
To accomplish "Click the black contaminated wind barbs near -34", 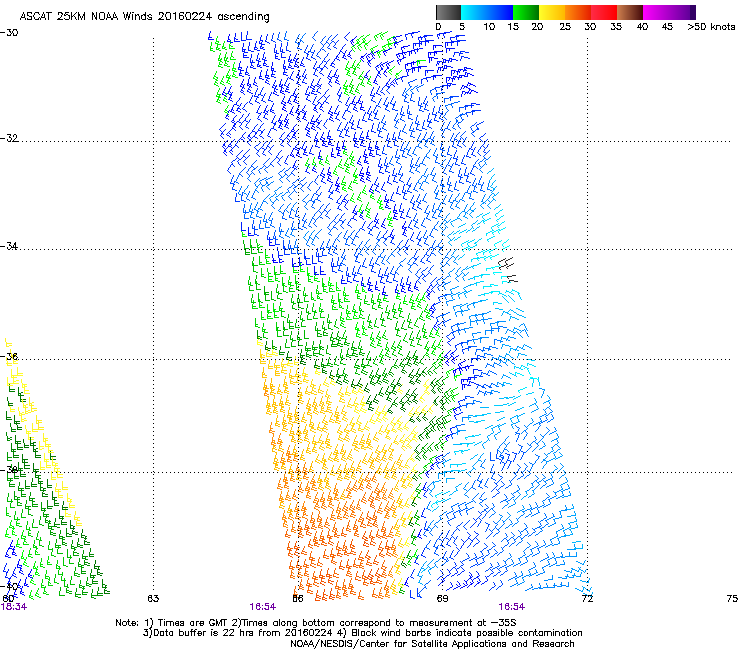I will (x=508, y=270).
